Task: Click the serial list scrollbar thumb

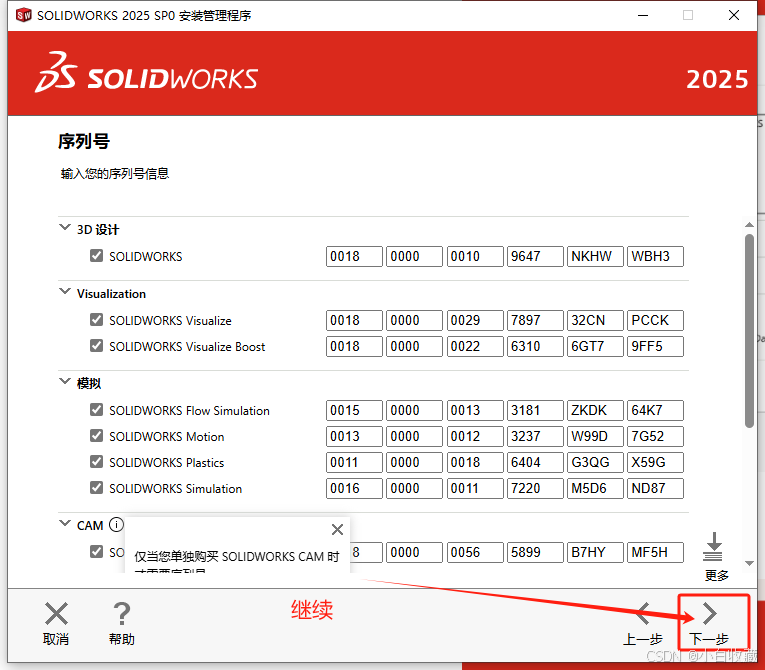Action: pos(749,331)
